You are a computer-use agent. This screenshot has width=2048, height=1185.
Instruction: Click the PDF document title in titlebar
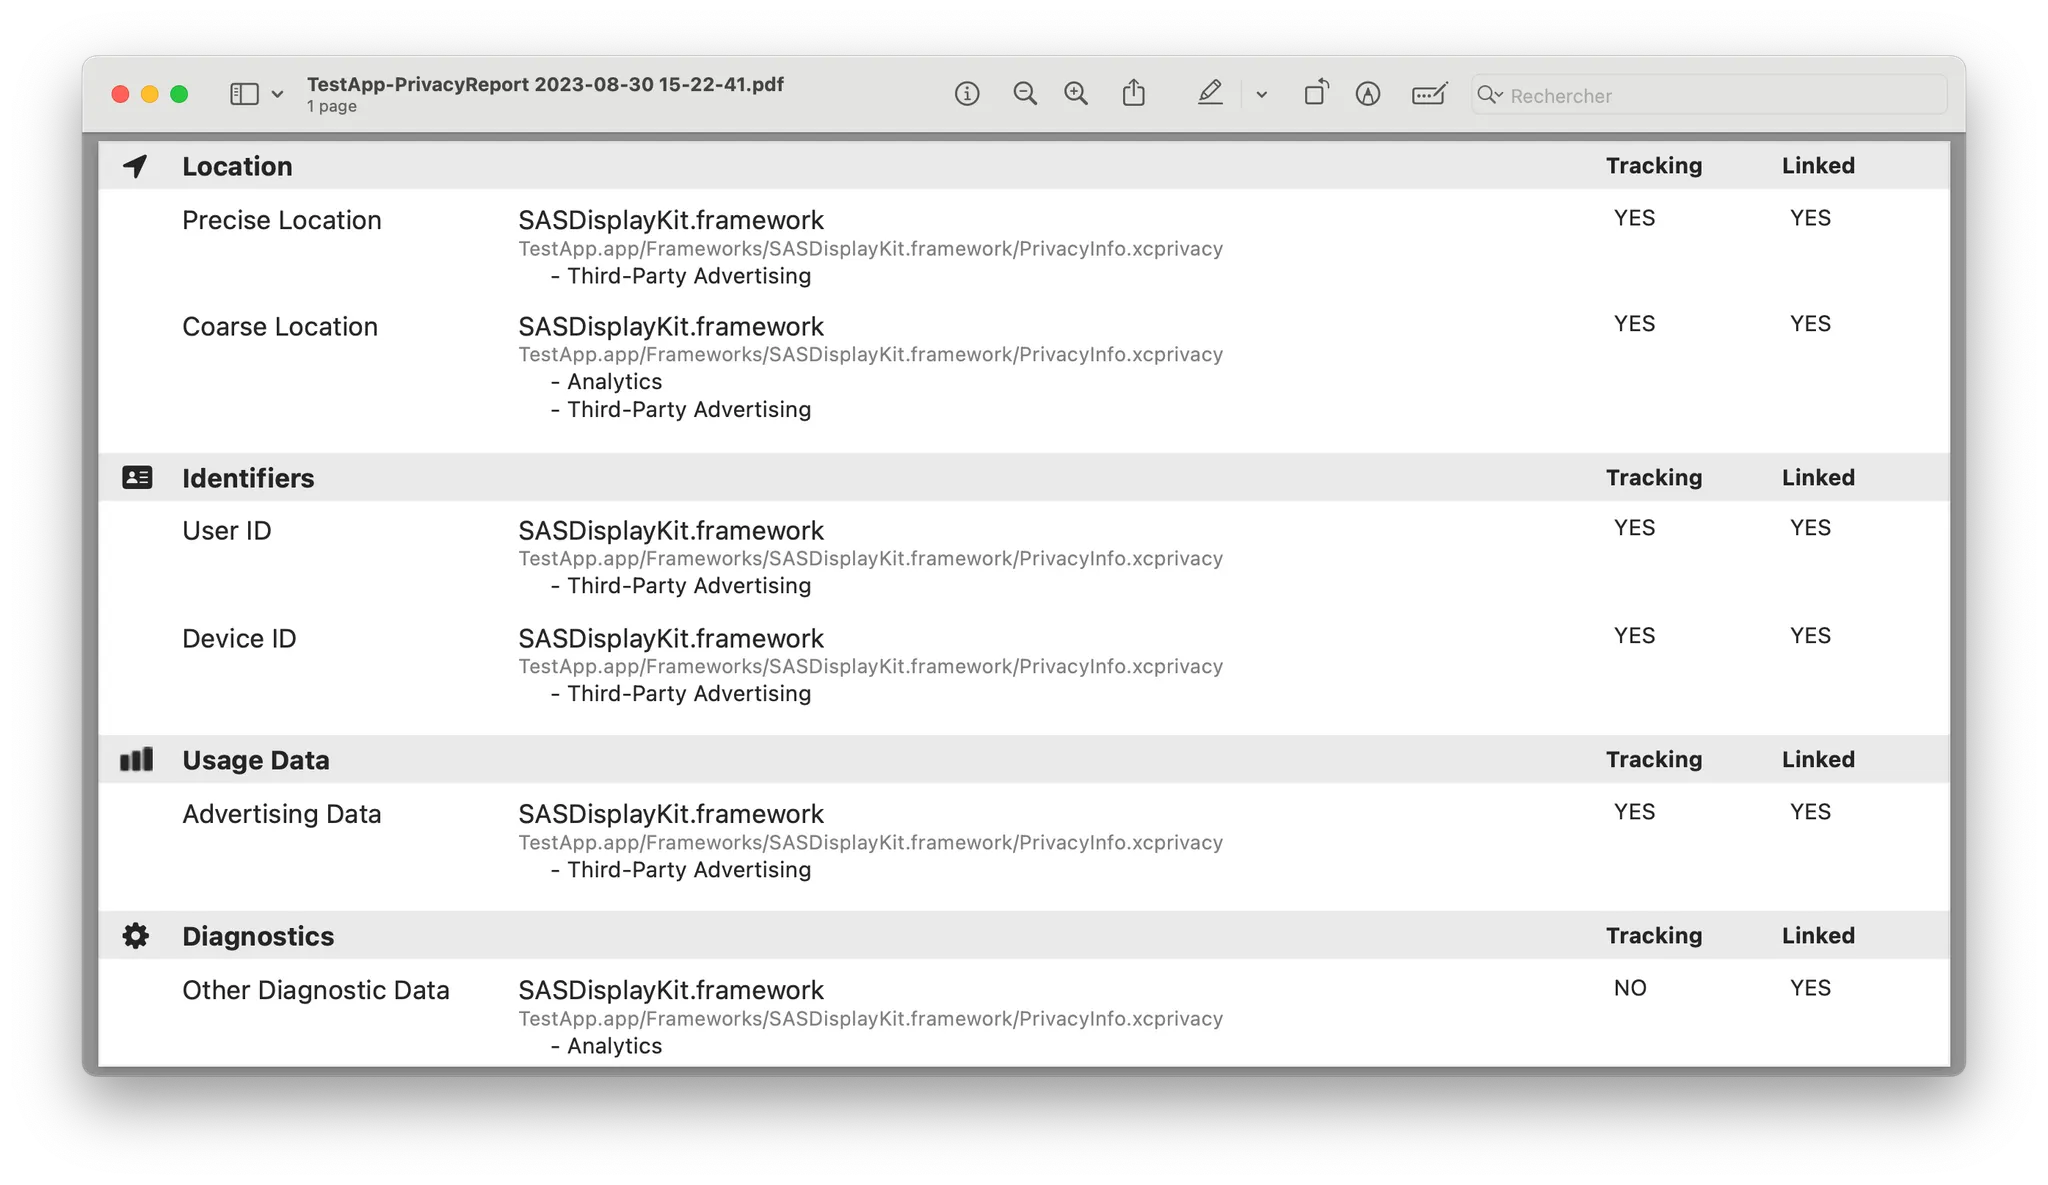pos(545,85)
